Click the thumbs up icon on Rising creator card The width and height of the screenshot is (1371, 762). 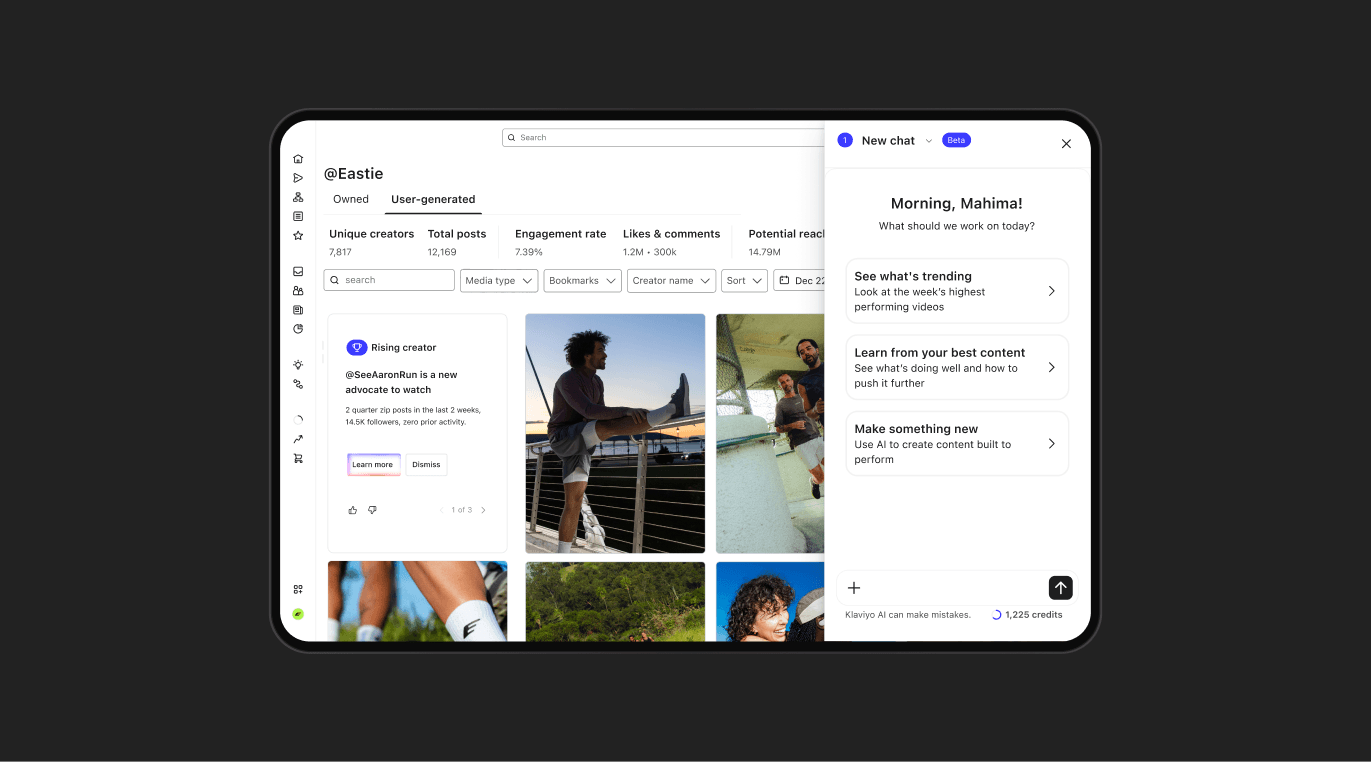tap(353, 510)
